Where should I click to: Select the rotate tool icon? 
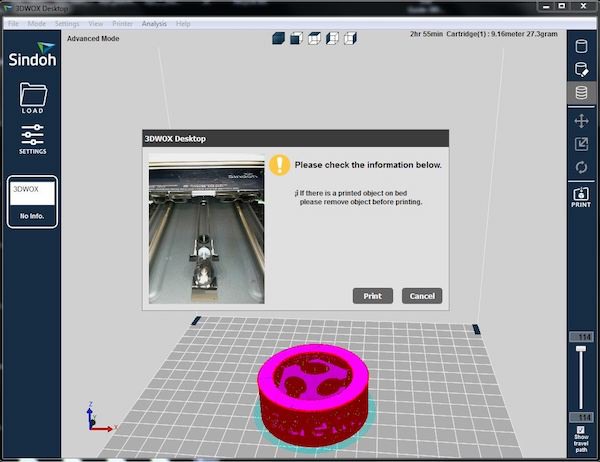(581, 167)
